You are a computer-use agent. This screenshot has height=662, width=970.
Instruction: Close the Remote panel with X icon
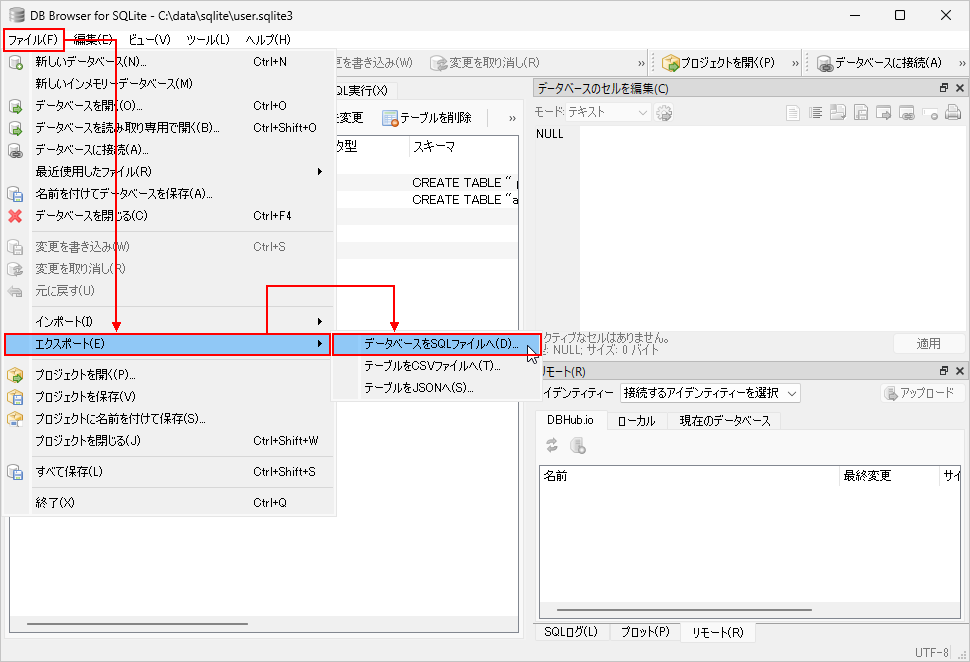coord(960,371)
